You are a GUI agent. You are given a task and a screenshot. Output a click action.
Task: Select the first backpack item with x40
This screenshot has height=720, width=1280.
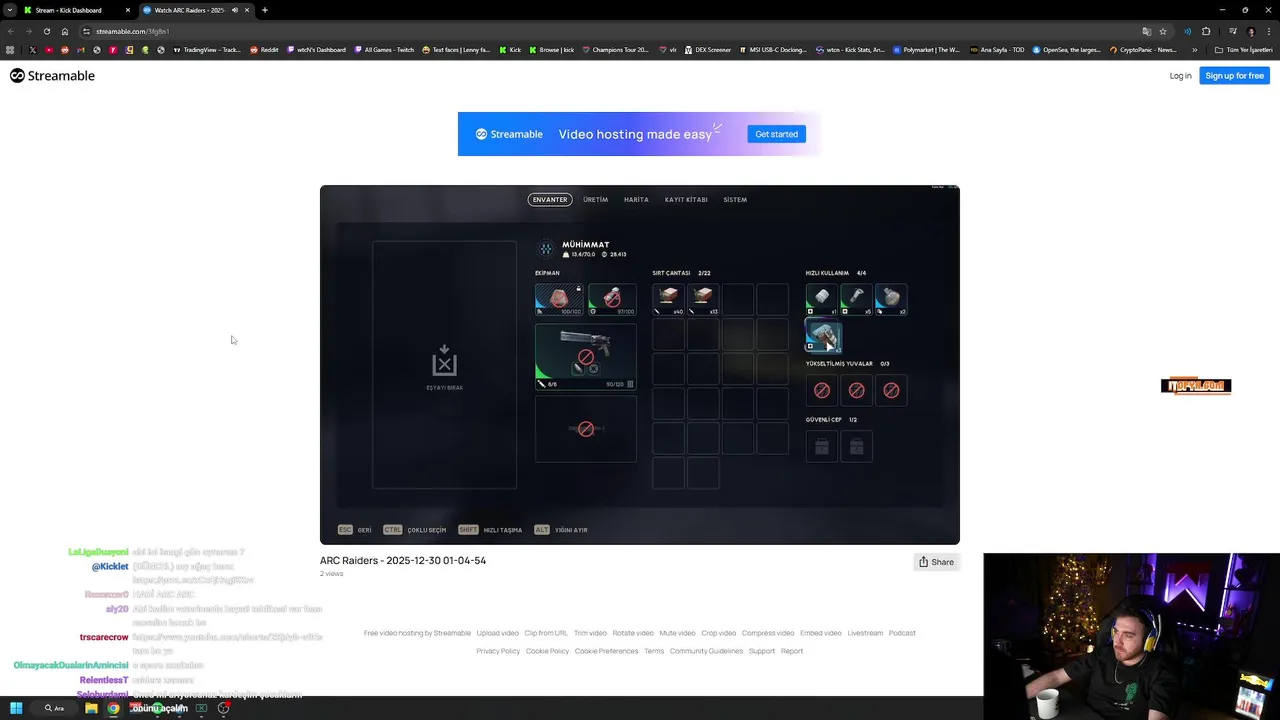pos(669,299)
